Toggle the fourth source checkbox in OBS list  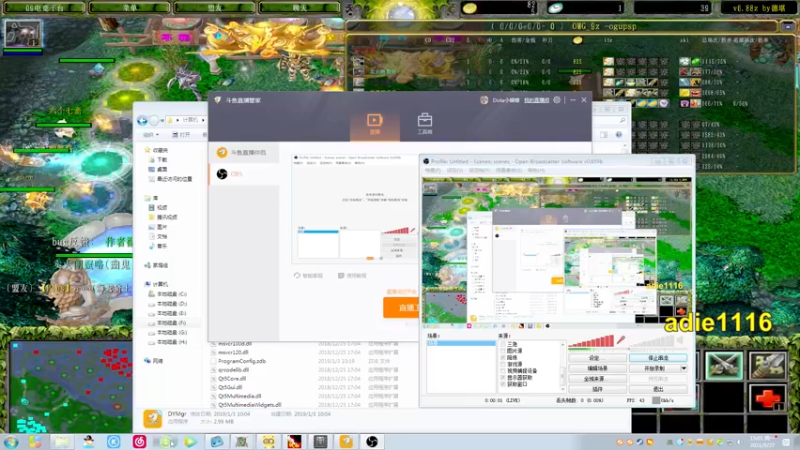(x=503, y=364)
